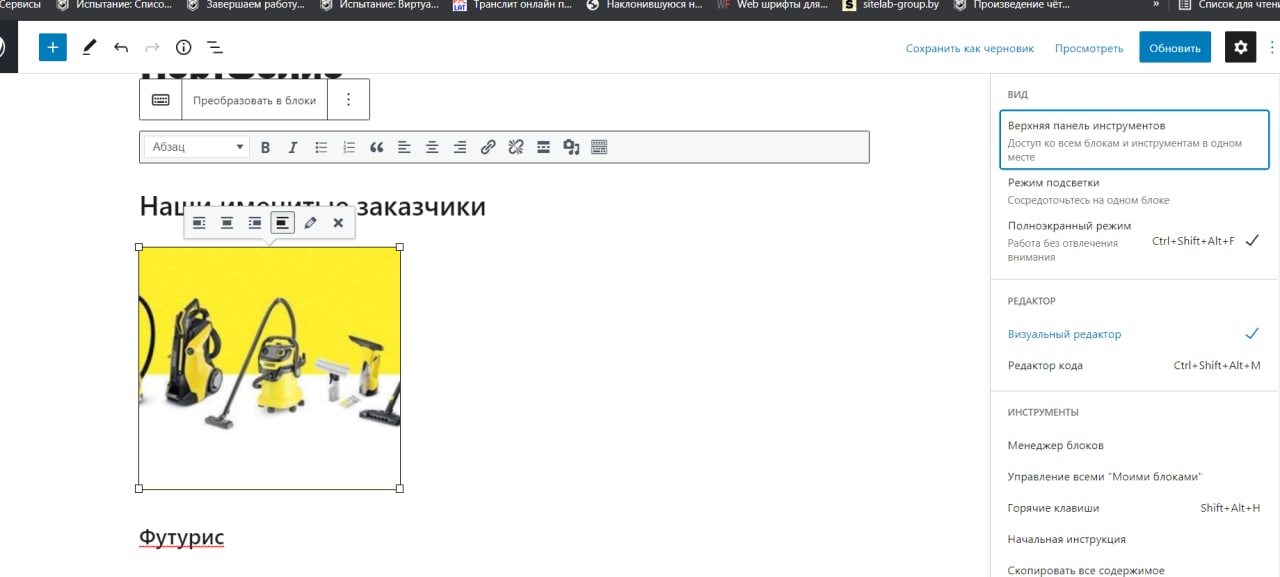Viewport: 1280px width, 577px height.
Task: Align the selected image center
Action: (x=227, y=223)
